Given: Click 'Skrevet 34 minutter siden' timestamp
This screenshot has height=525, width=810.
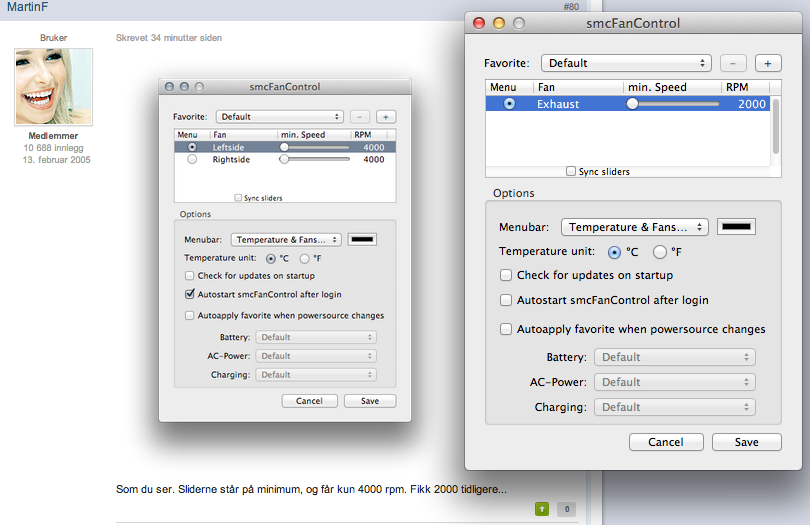Looking at the screenshot, I should 169,38.
